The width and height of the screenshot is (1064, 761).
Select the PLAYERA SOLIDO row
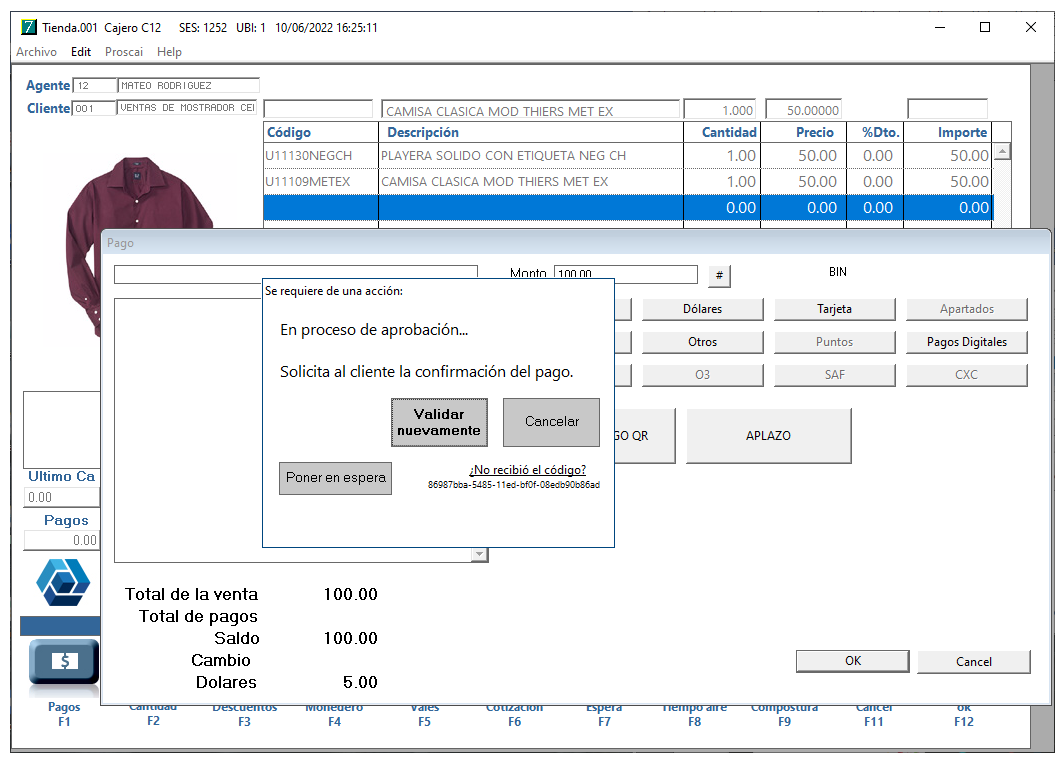627,155
